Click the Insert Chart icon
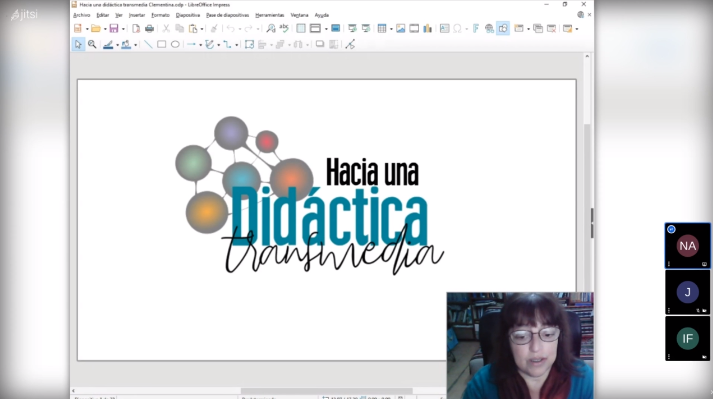 point(428,29)
